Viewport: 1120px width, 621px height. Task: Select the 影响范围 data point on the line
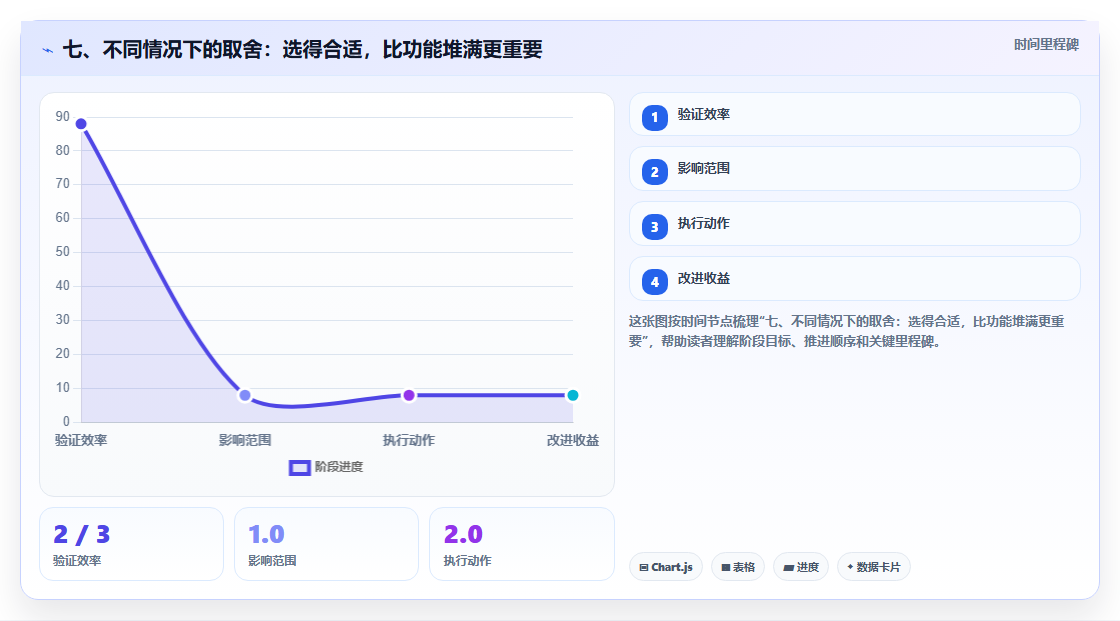click(x=245, y=395)
